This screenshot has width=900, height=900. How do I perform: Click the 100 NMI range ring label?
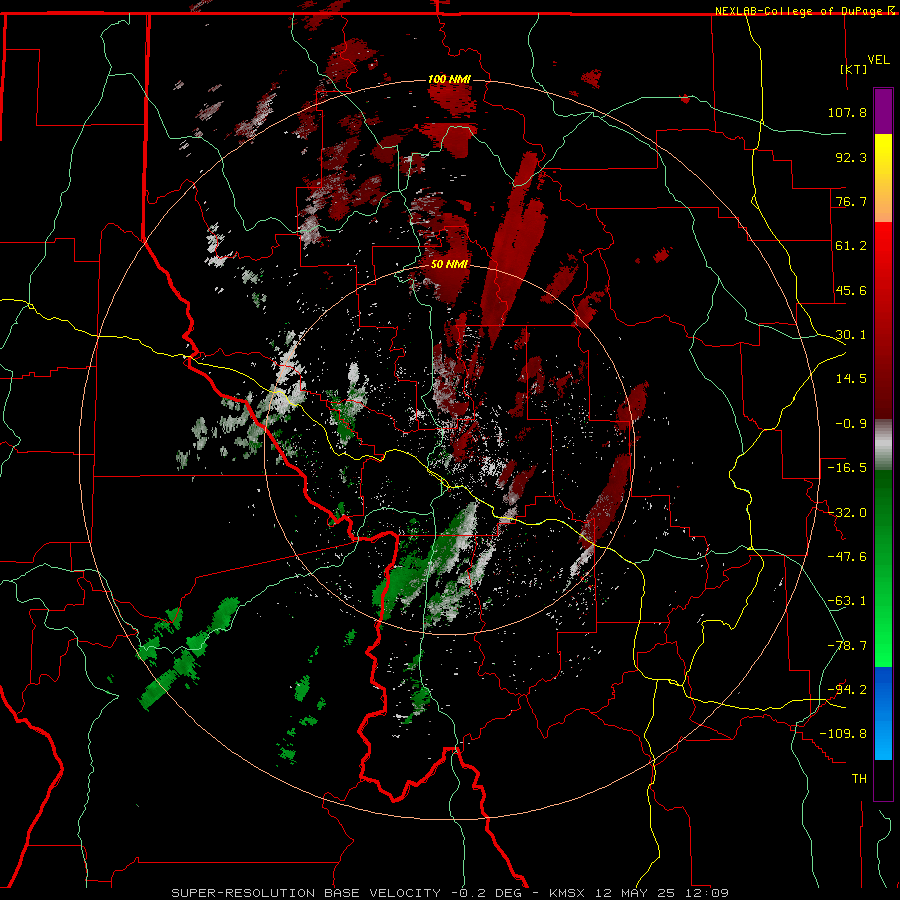(449, 79)
